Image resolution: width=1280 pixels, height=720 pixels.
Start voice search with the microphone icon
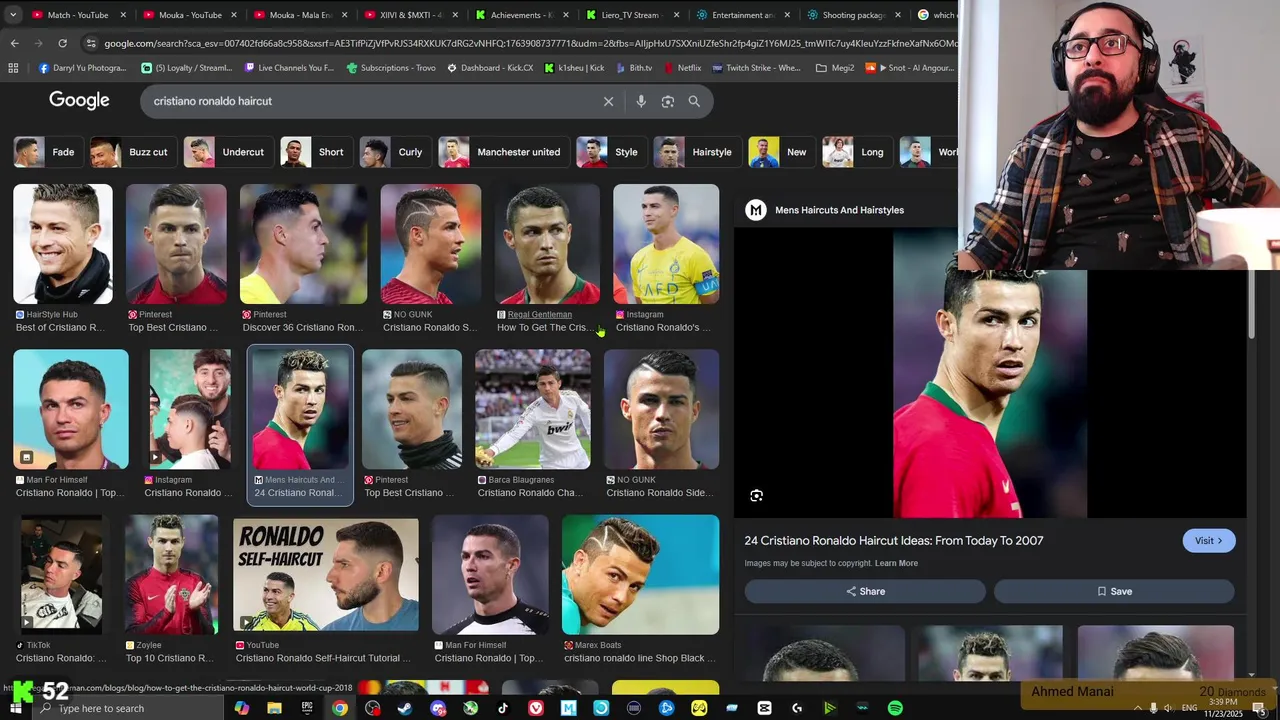point(641,101)
